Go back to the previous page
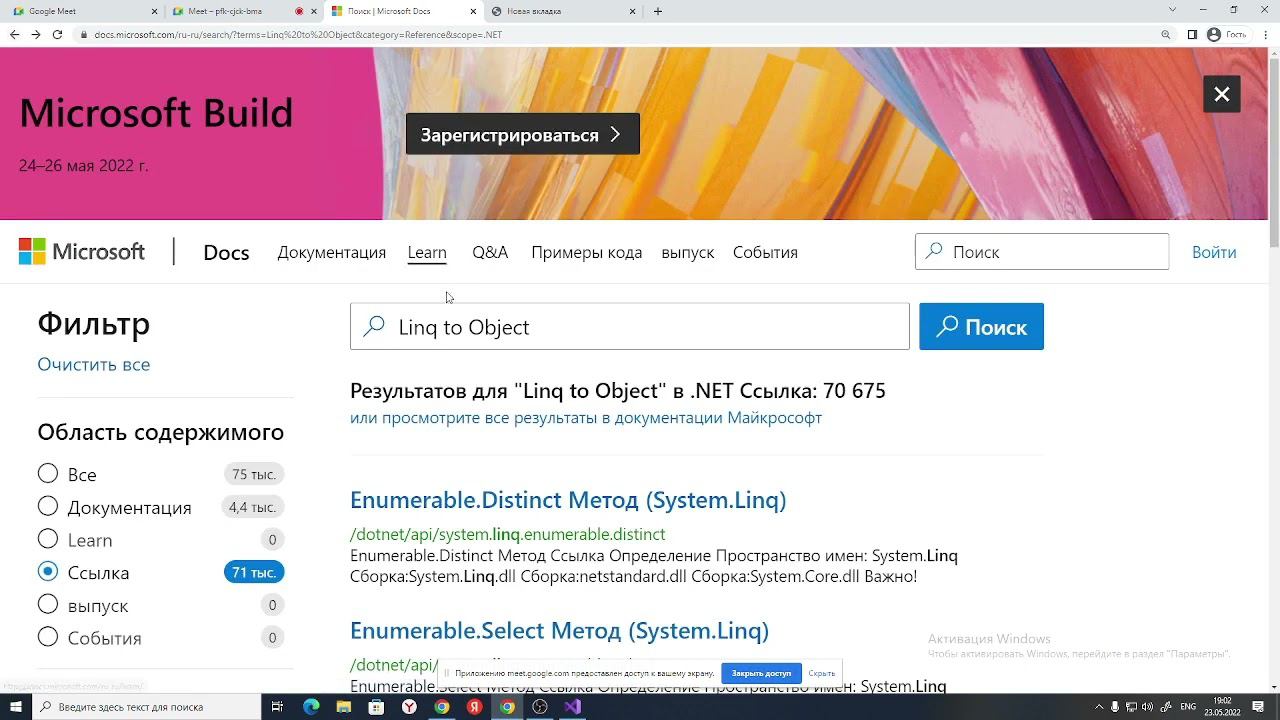Screen dimensions: 1280x720 14,34
